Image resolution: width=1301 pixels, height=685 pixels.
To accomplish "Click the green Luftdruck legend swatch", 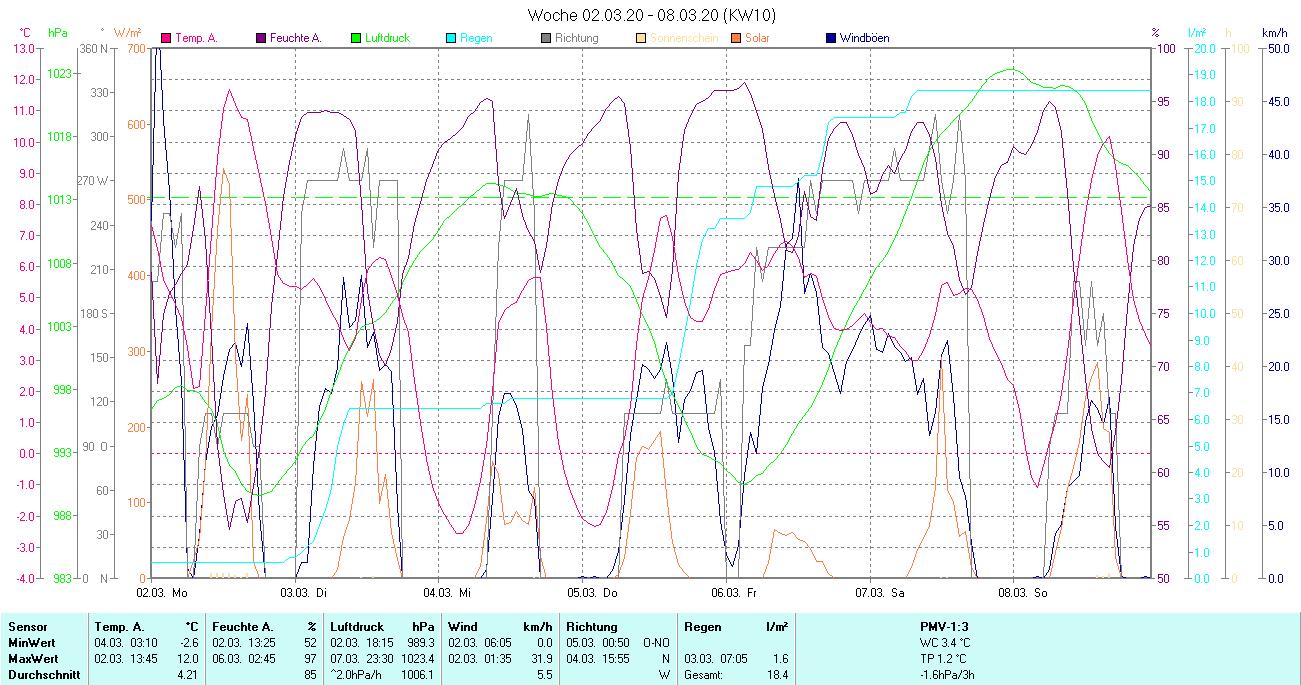I will 356,38.
